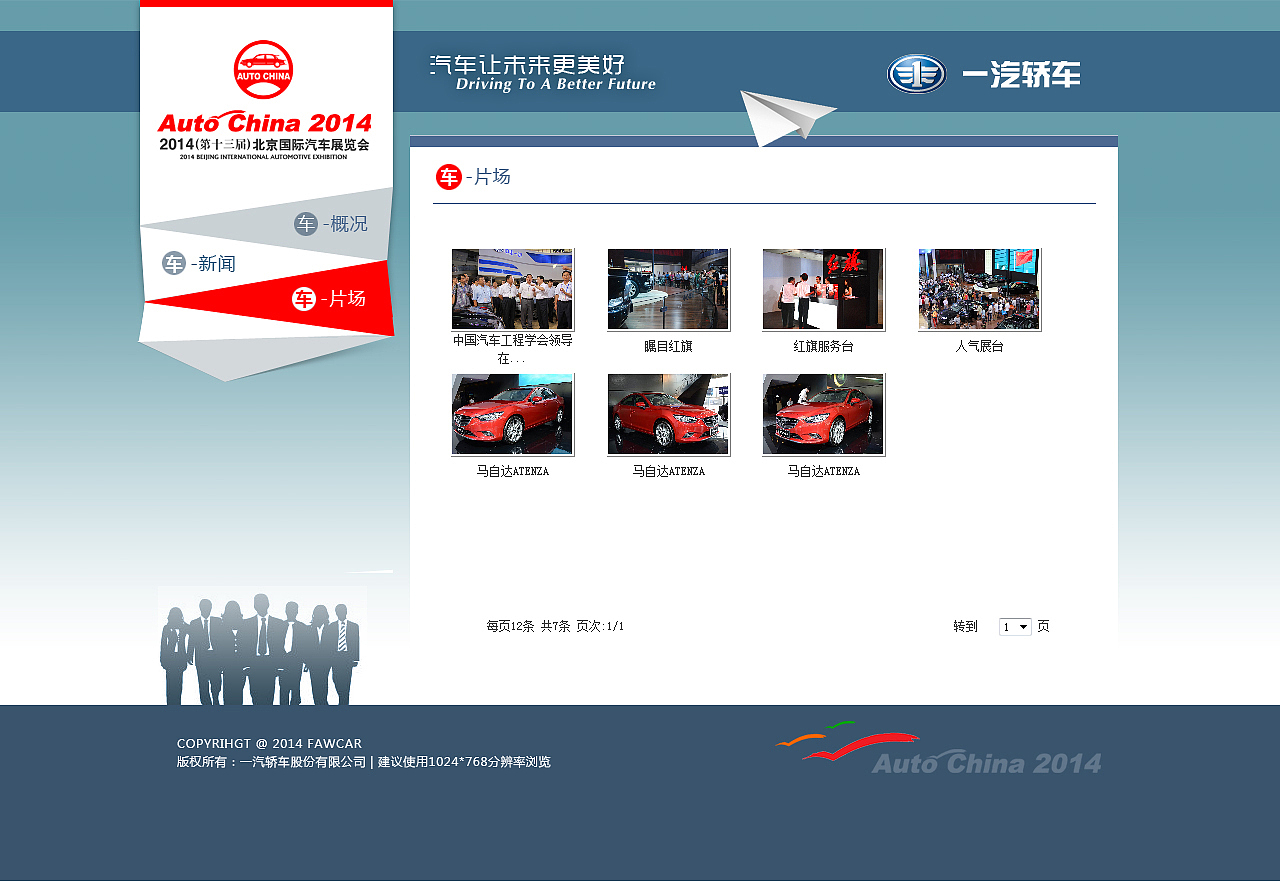The image size is (1280, 882).
Task: Click the footer Auto China 2014 logo
Action: click(938, 748)
